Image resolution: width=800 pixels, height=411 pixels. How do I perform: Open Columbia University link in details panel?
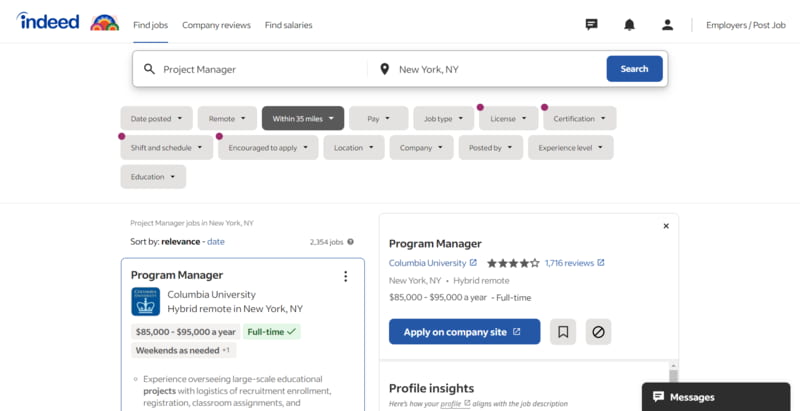428,263
